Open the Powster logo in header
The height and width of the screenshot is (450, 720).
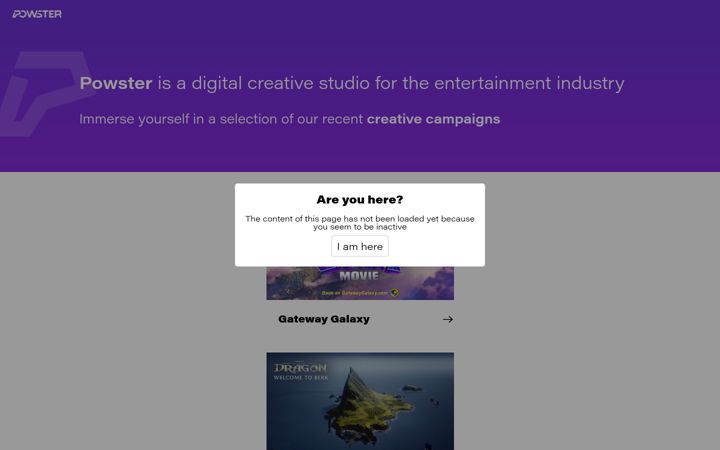coord(37,14)
